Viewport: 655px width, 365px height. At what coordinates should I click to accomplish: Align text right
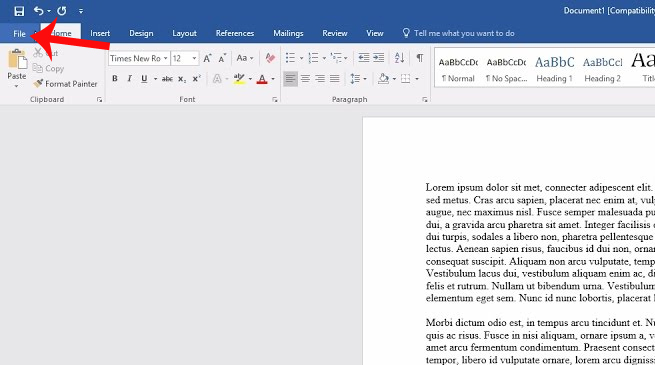(320, 79)
